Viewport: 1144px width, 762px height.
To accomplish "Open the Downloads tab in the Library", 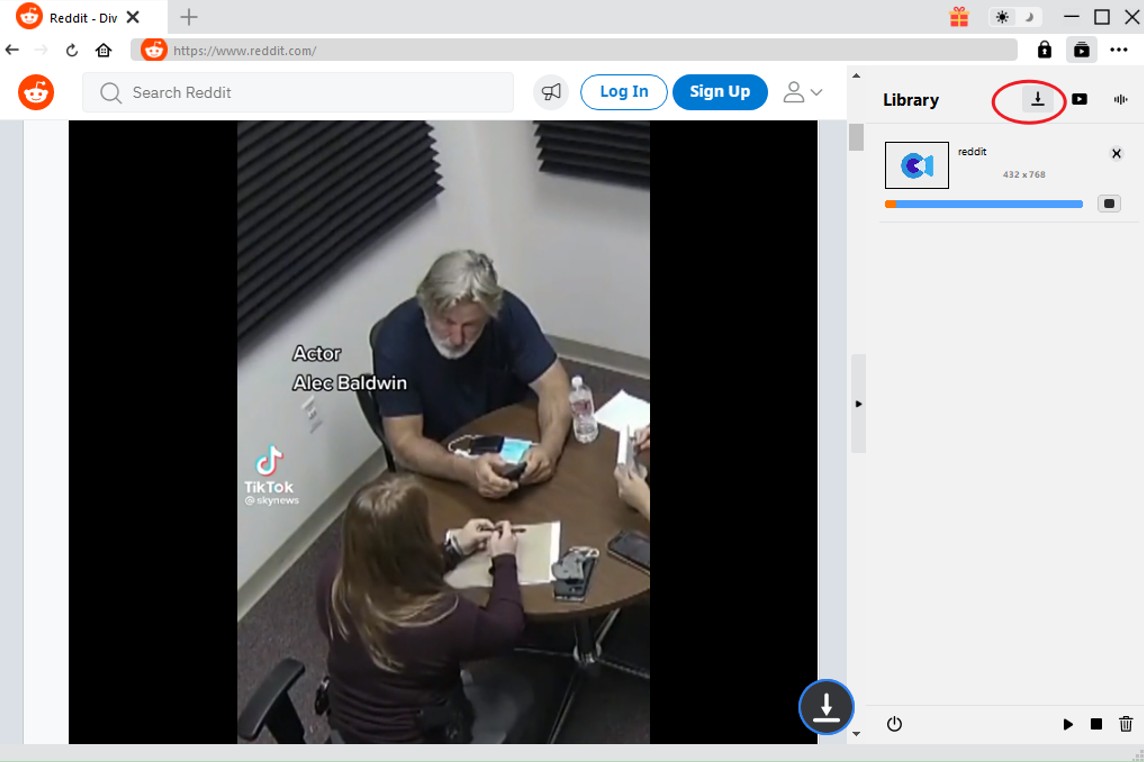I will (x=1037, y=99).
